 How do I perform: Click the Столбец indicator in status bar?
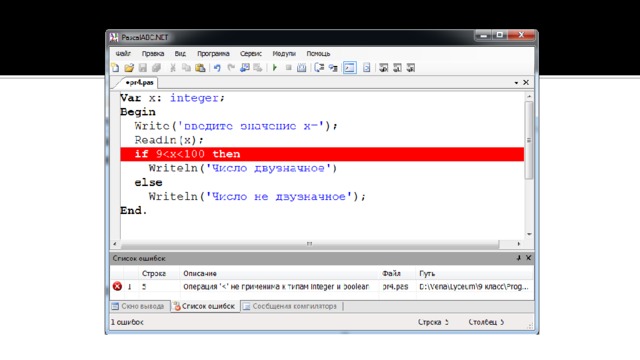pyautogui.click(x=486, y=322)
